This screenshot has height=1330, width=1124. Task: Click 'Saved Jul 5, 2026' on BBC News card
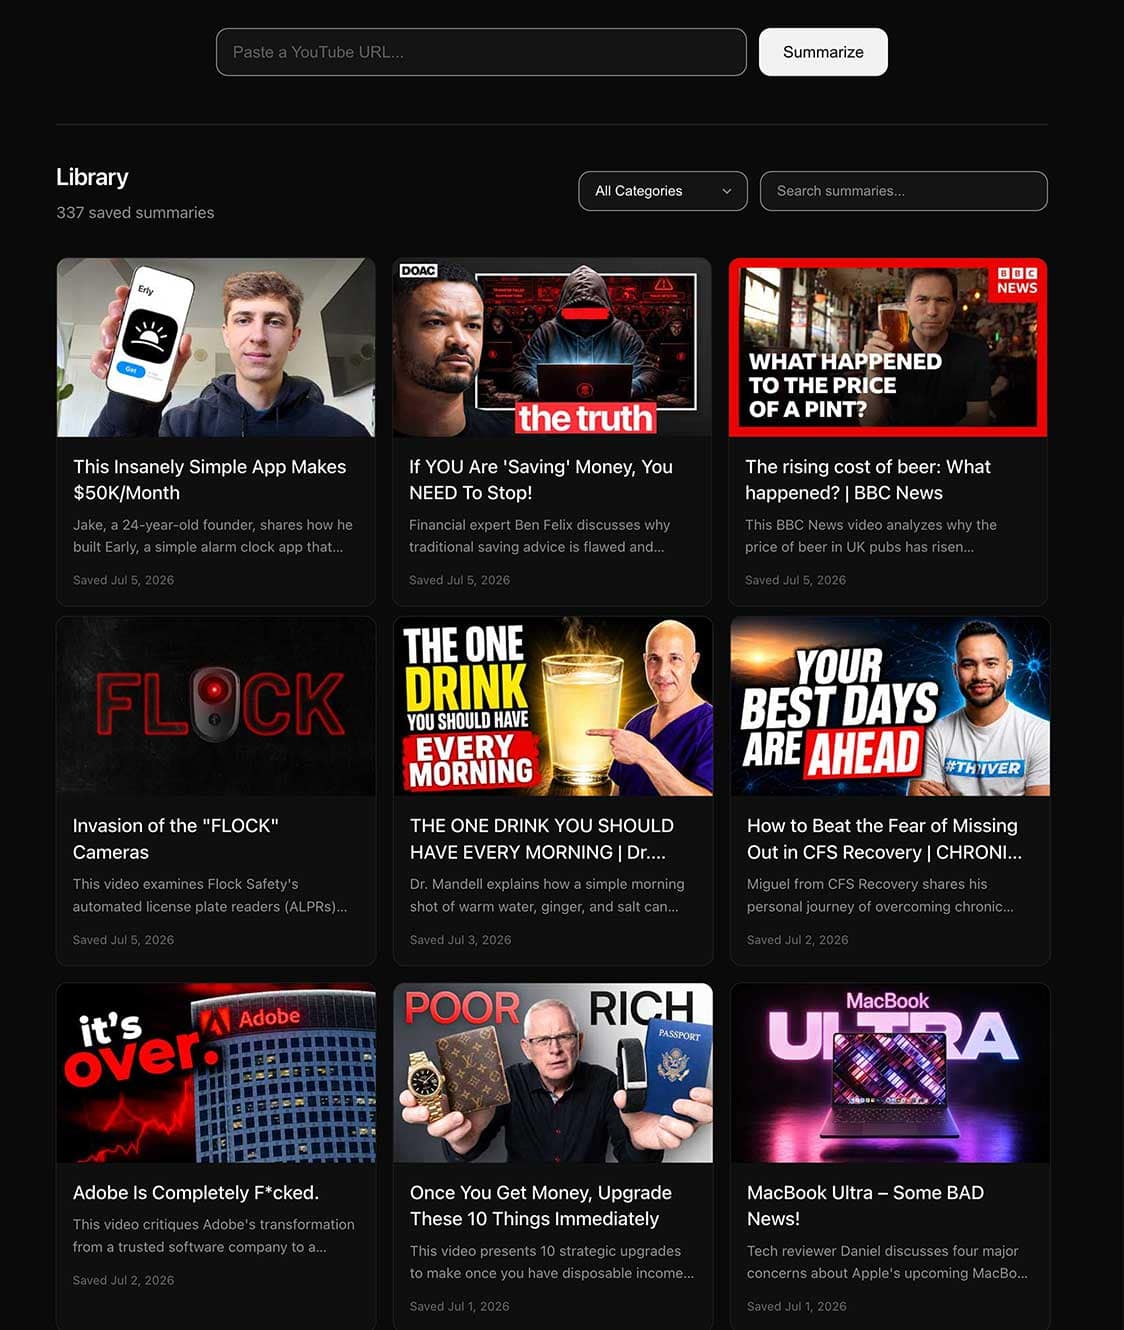[x=795, y=580]
